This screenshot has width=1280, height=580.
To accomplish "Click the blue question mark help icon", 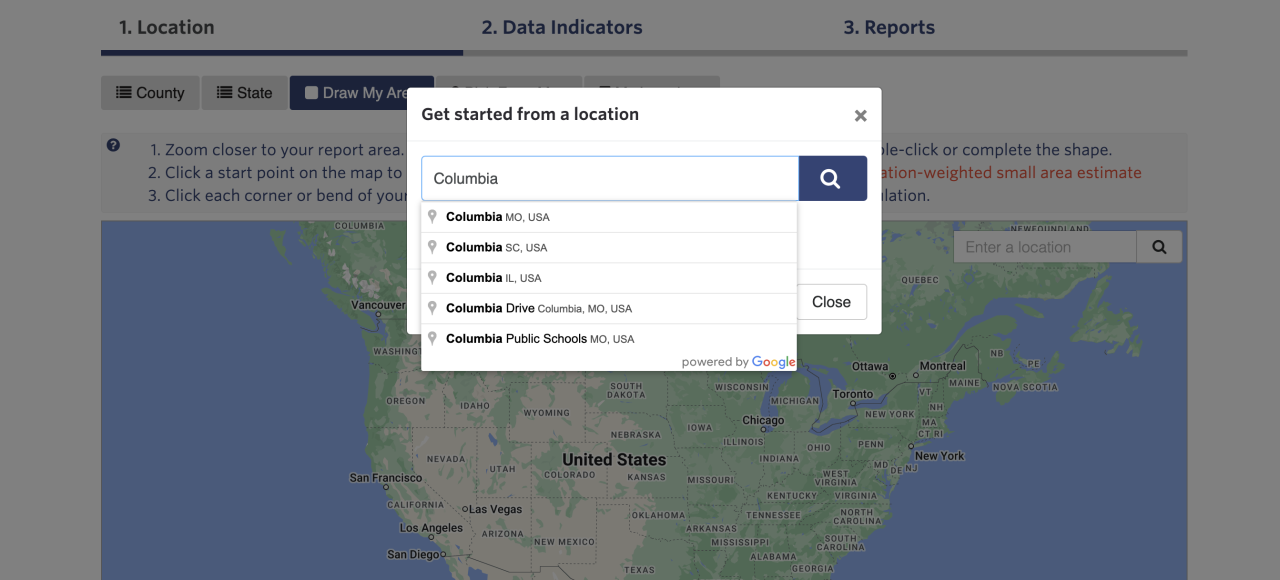I will (x=113, y=146).
